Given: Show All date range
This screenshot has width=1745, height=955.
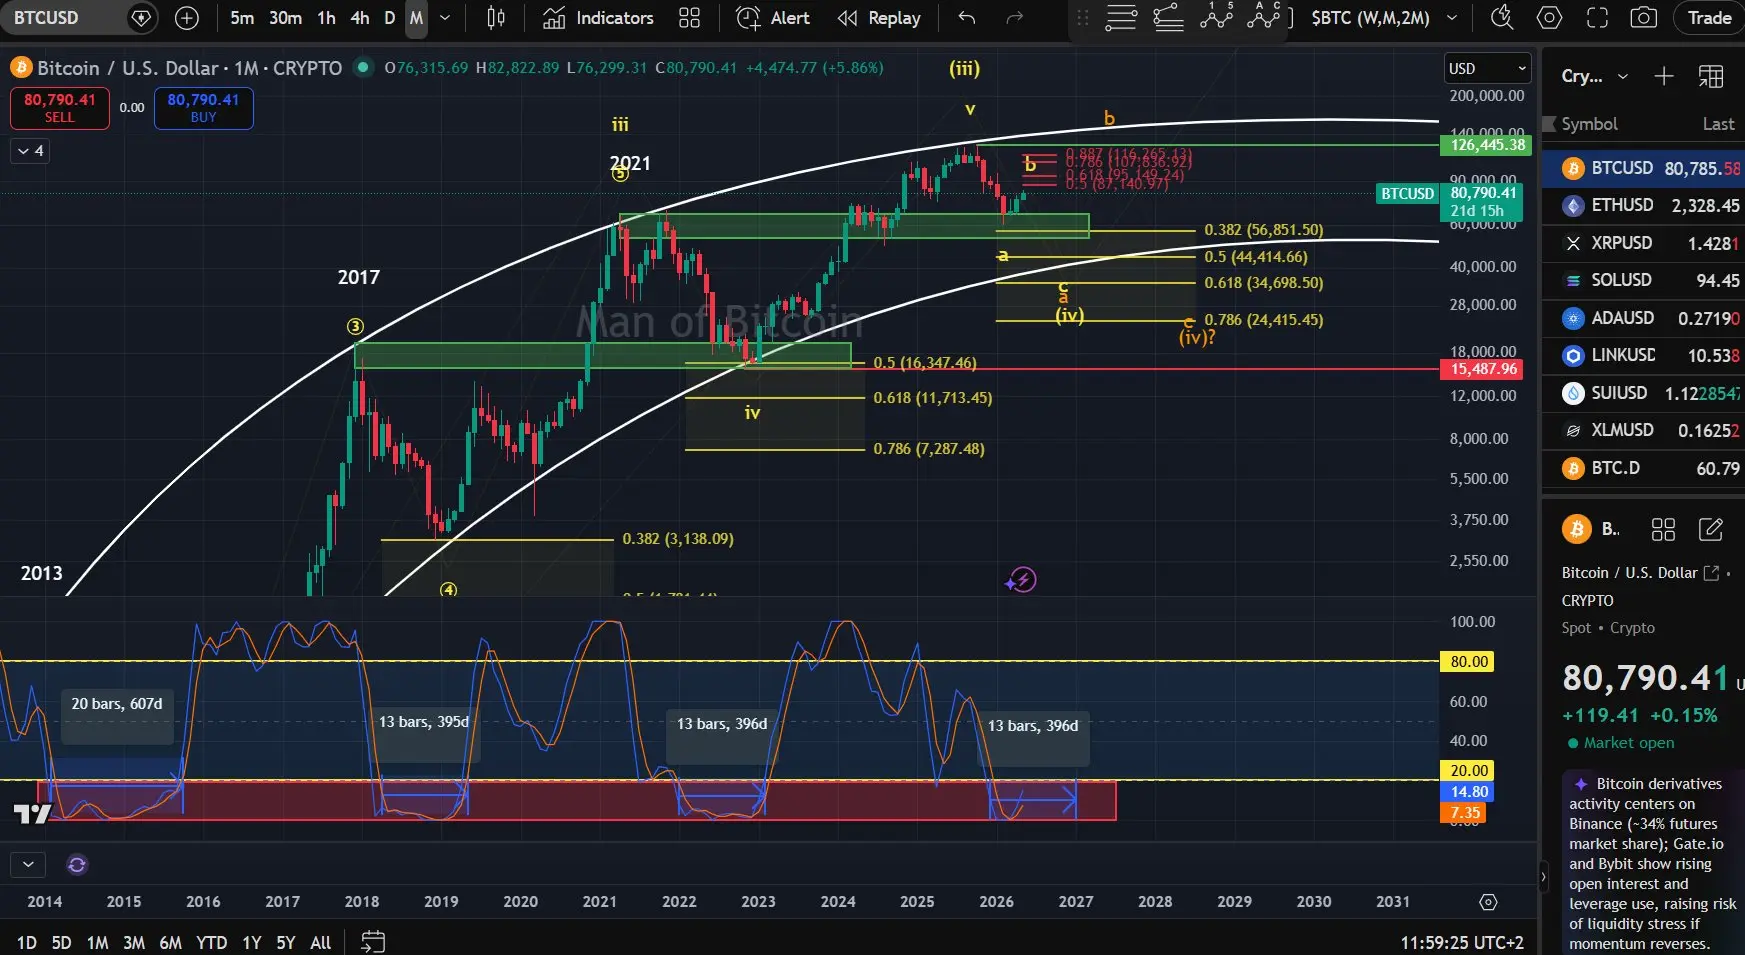Looking at the screenshot, I should (x=321, y=942).
